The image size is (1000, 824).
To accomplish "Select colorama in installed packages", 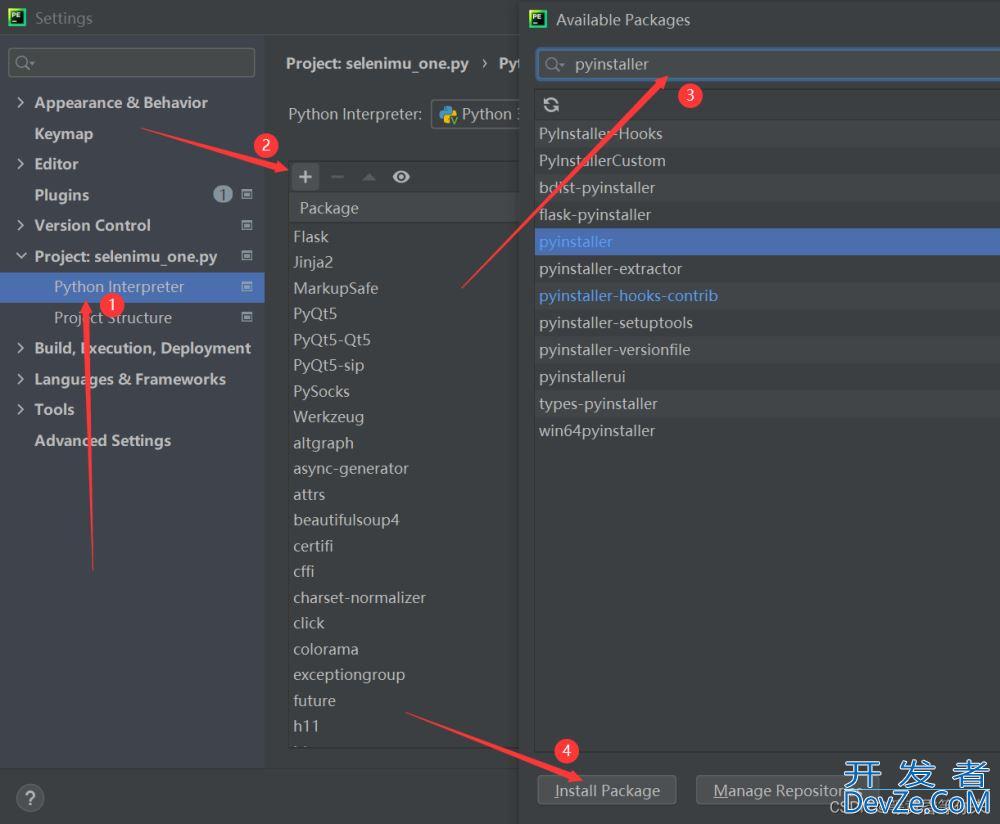I will coord(403,649).
